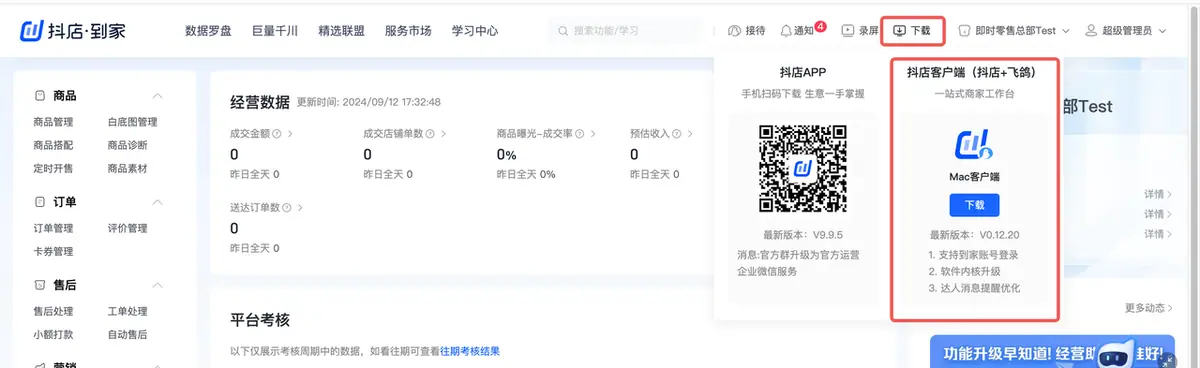This screenshot has width=1200, height=368.
Task: Open 白底图管理 in the sidebar
Action: tap(132, 122)
